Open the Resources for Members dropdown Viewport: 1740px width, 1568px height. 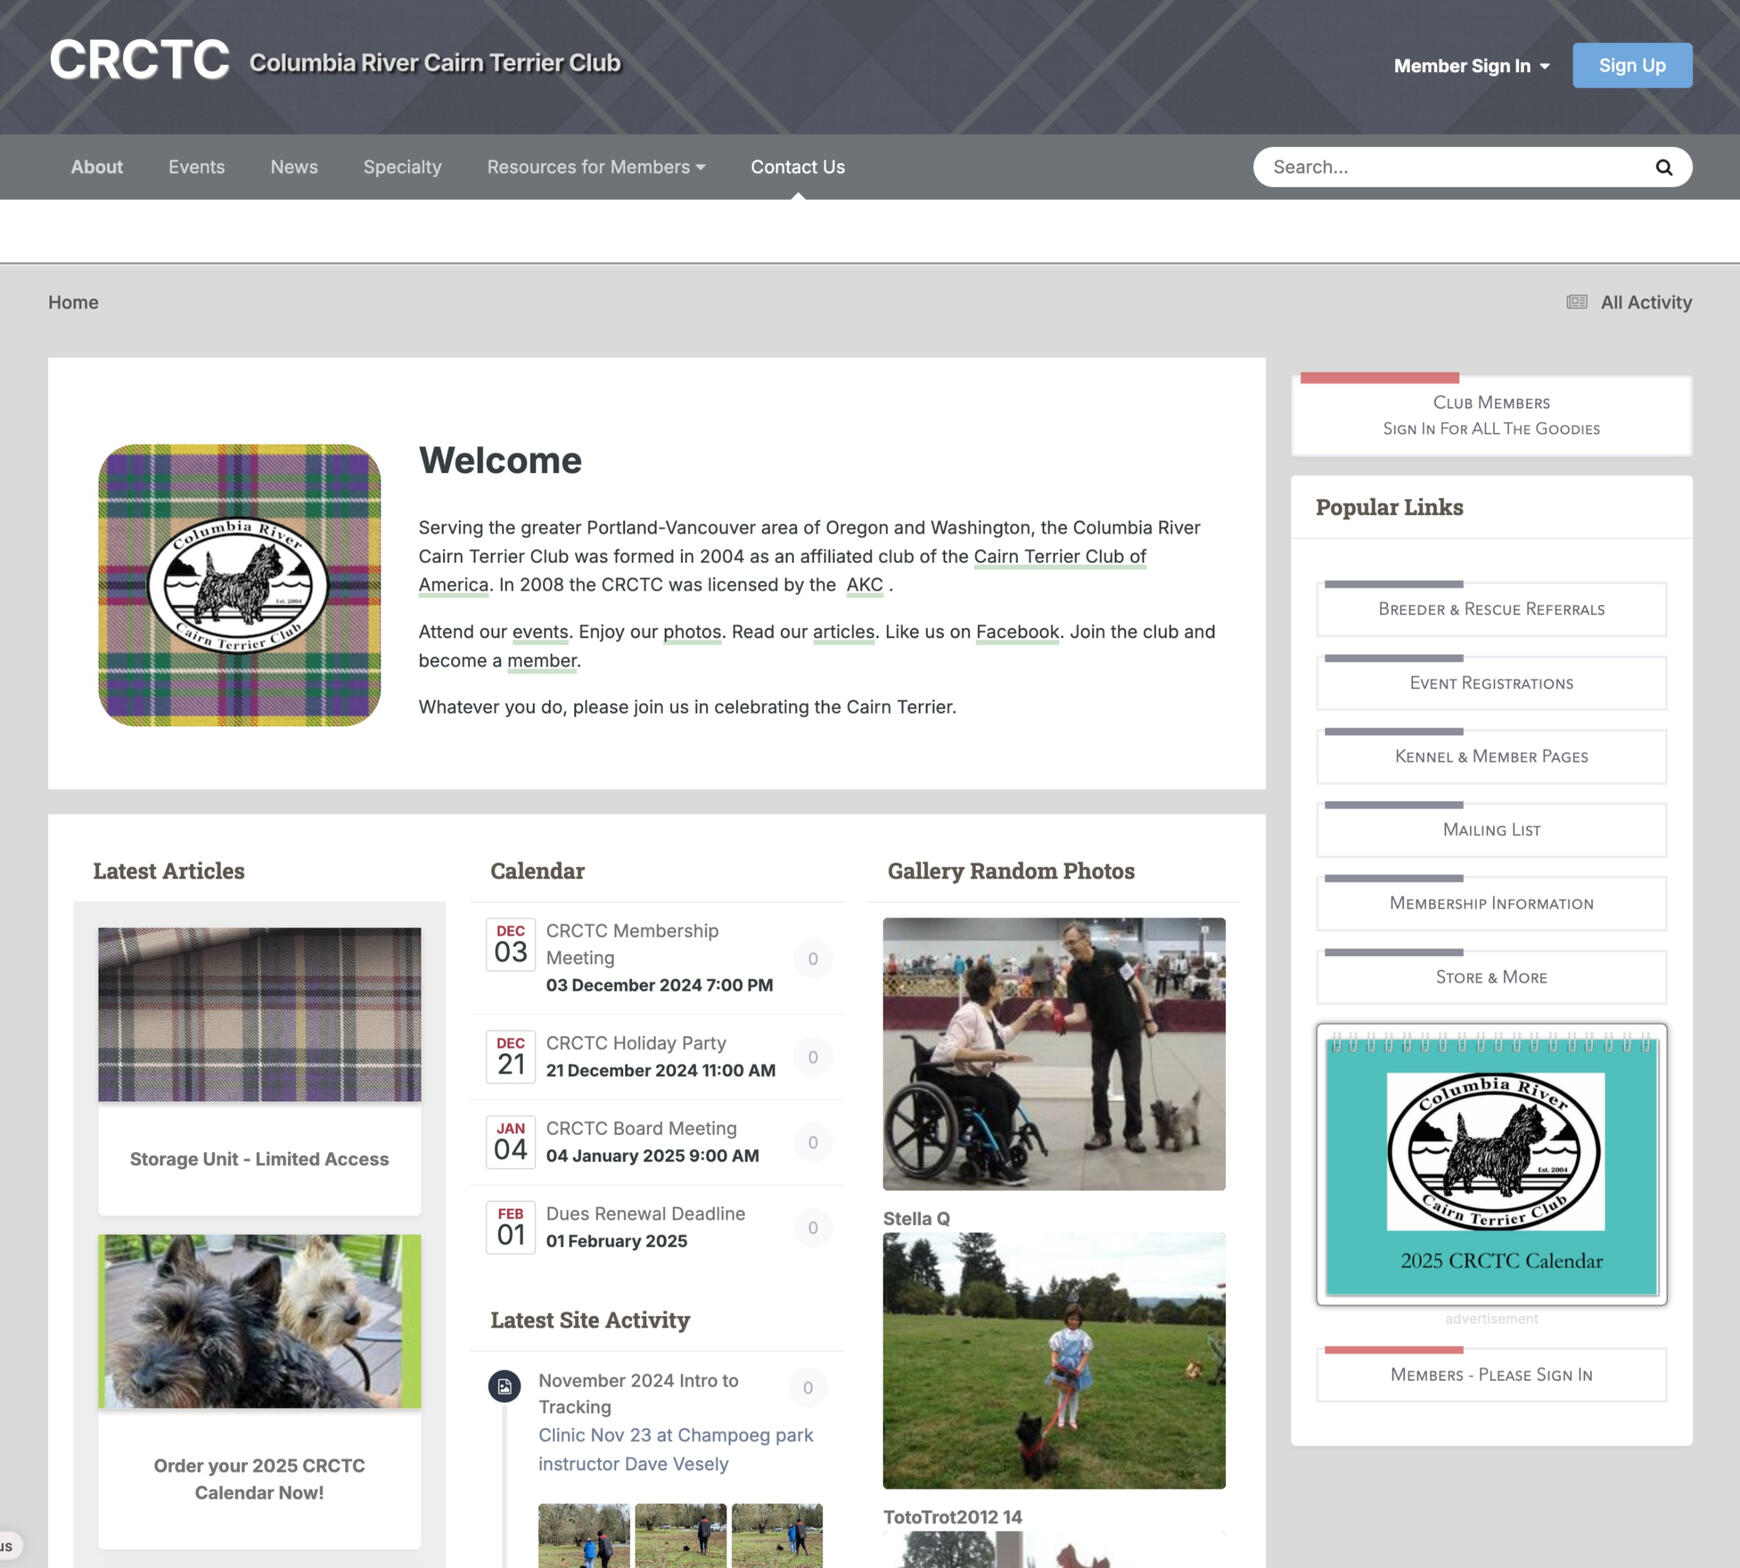[x=595, y=167]
